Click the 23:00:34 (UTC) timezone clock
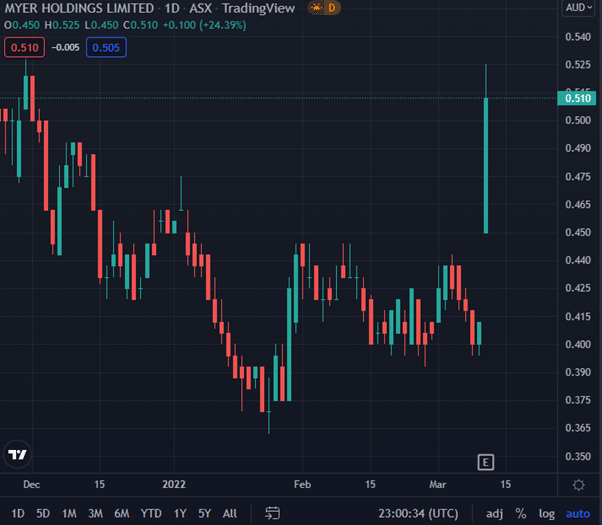The width and height of the screenshot is (602, 525). tap(418, 513)
